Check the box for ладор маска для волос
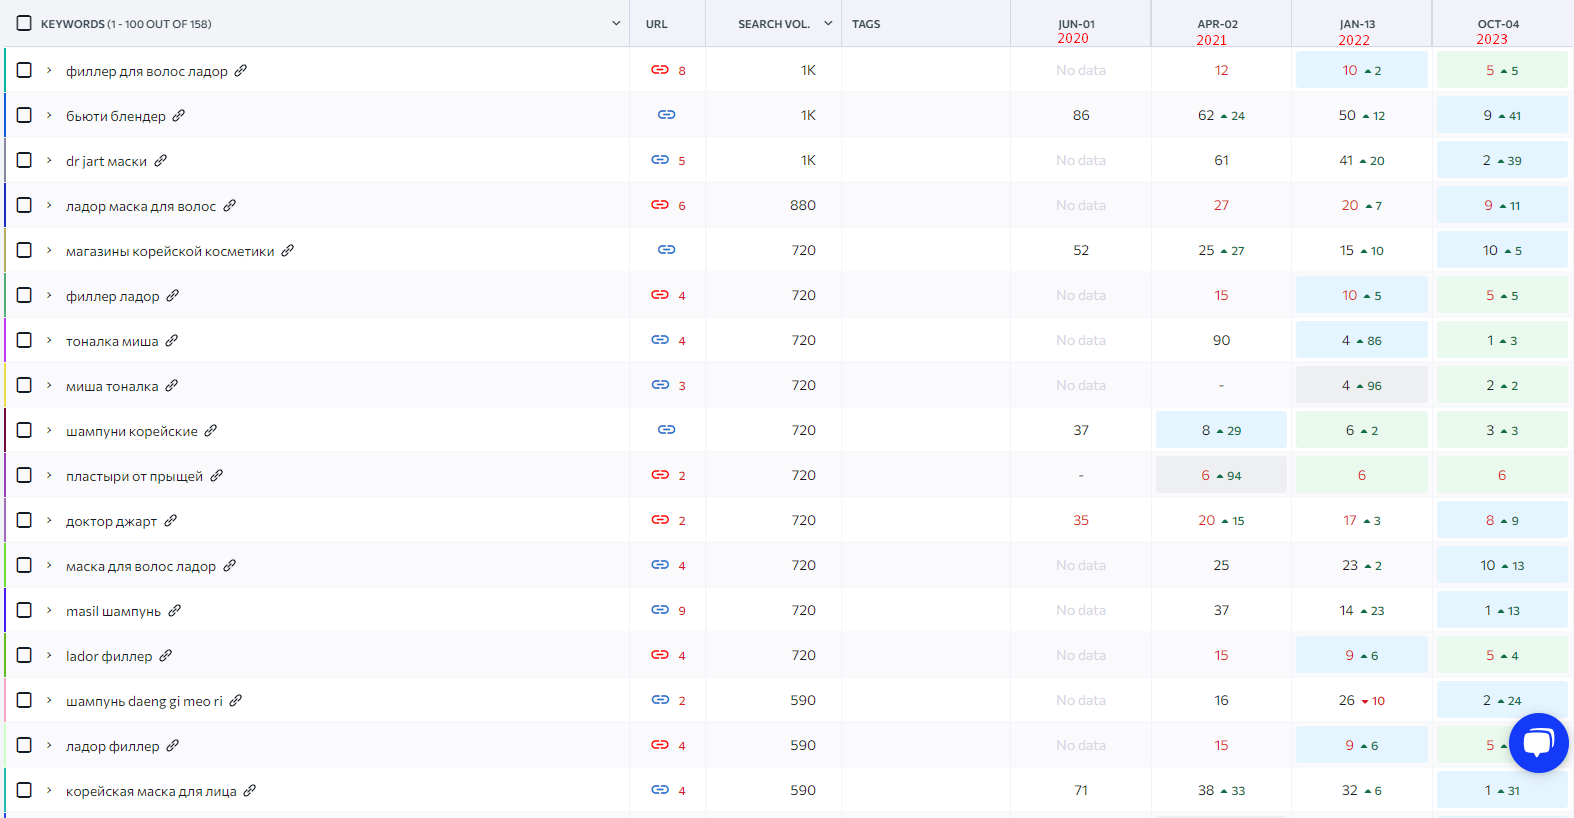The height and width of the screenshot is (818, 1574). (x=24, y=205)
